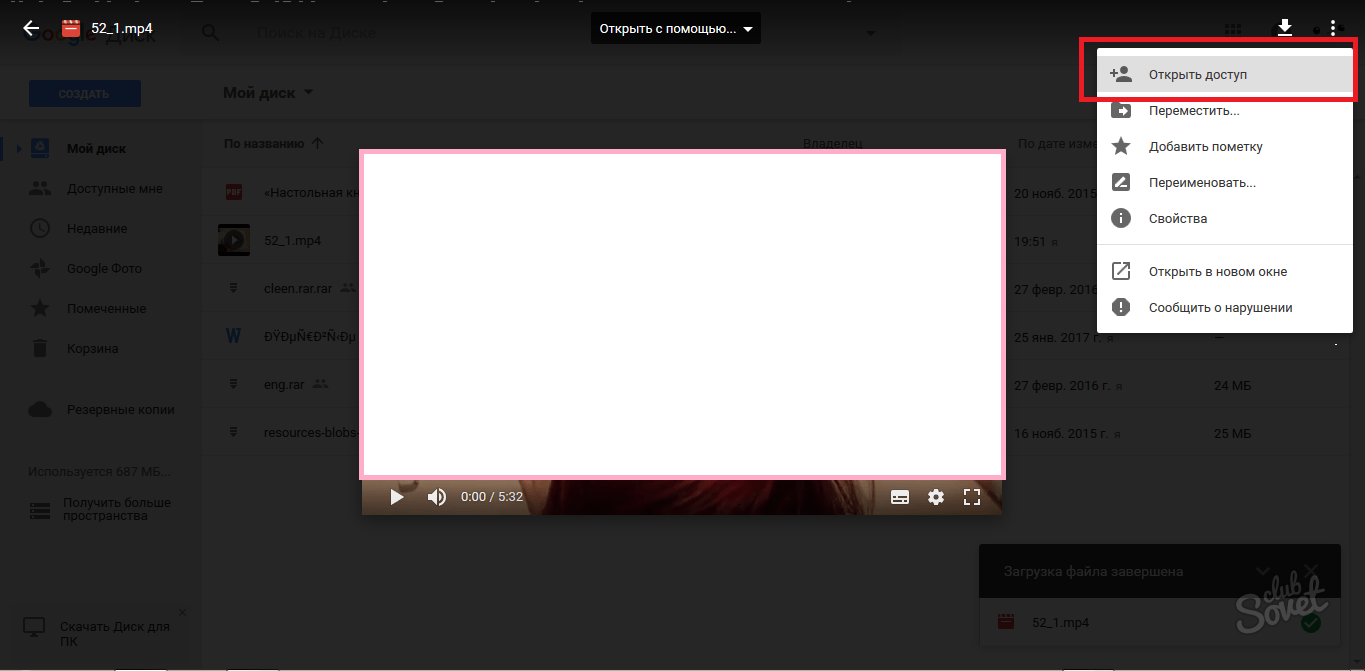This screenshot has height=671, width=1365.
Task: Click the back arrow next to 52_1.mp4
Action: tap(31, 28)
